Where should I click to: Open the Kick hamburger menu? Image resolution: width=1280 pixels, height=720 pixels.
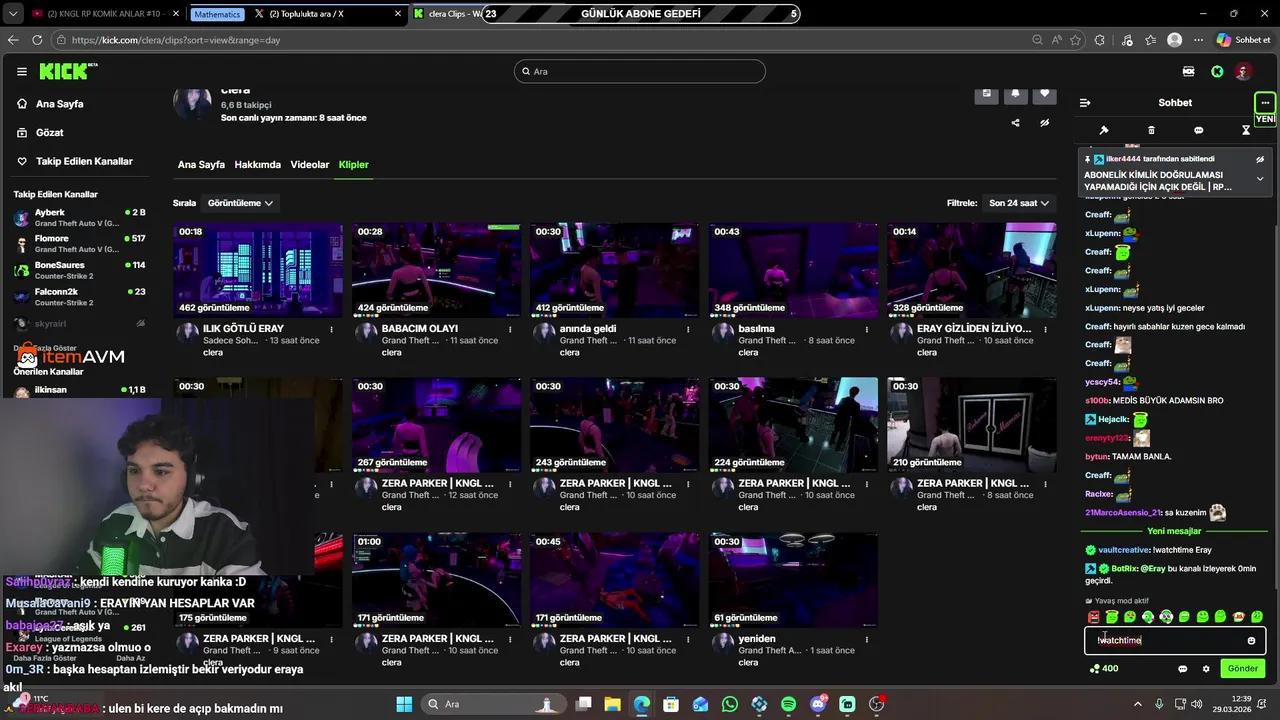(21, 72)
